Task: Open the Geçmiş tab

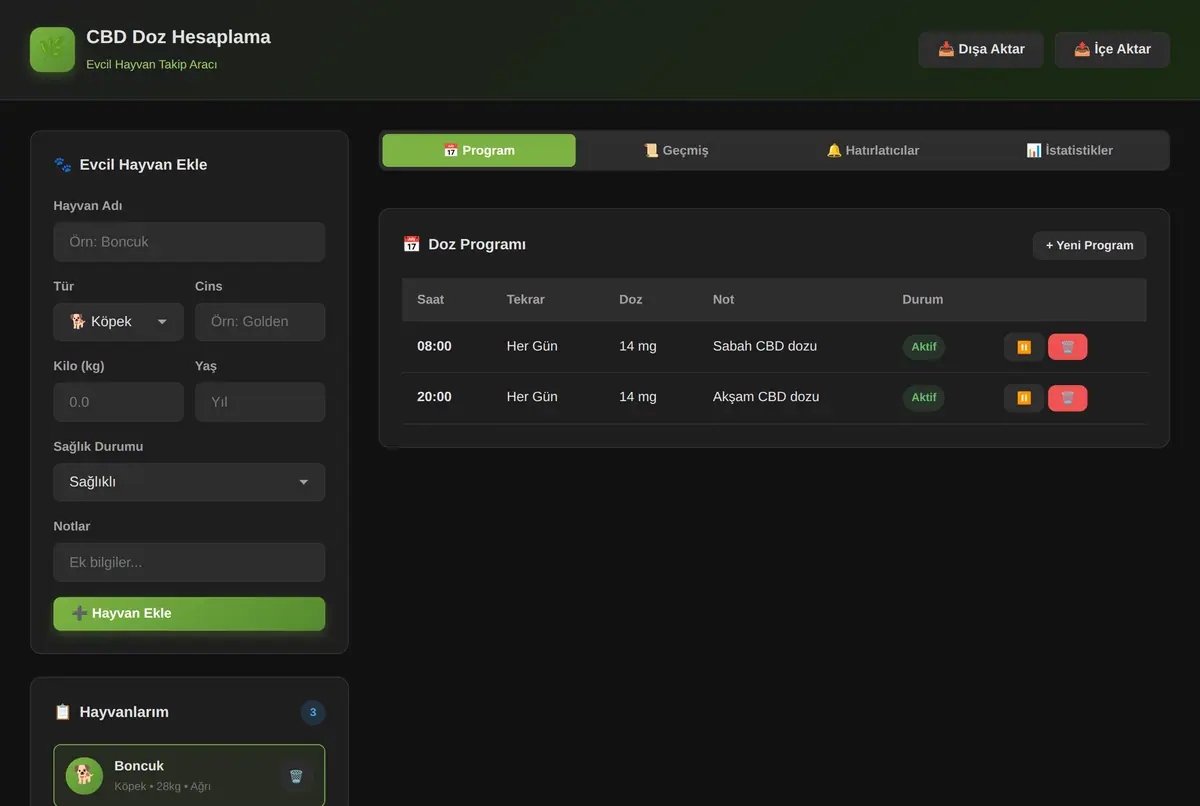Action: [x=676, y=150]
